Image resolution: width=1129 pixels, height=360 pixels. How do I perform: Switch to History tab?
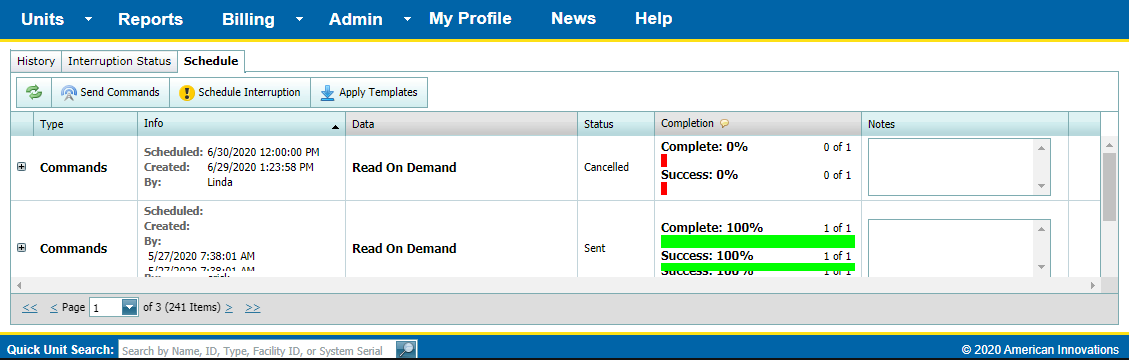[x=36, y=61]
